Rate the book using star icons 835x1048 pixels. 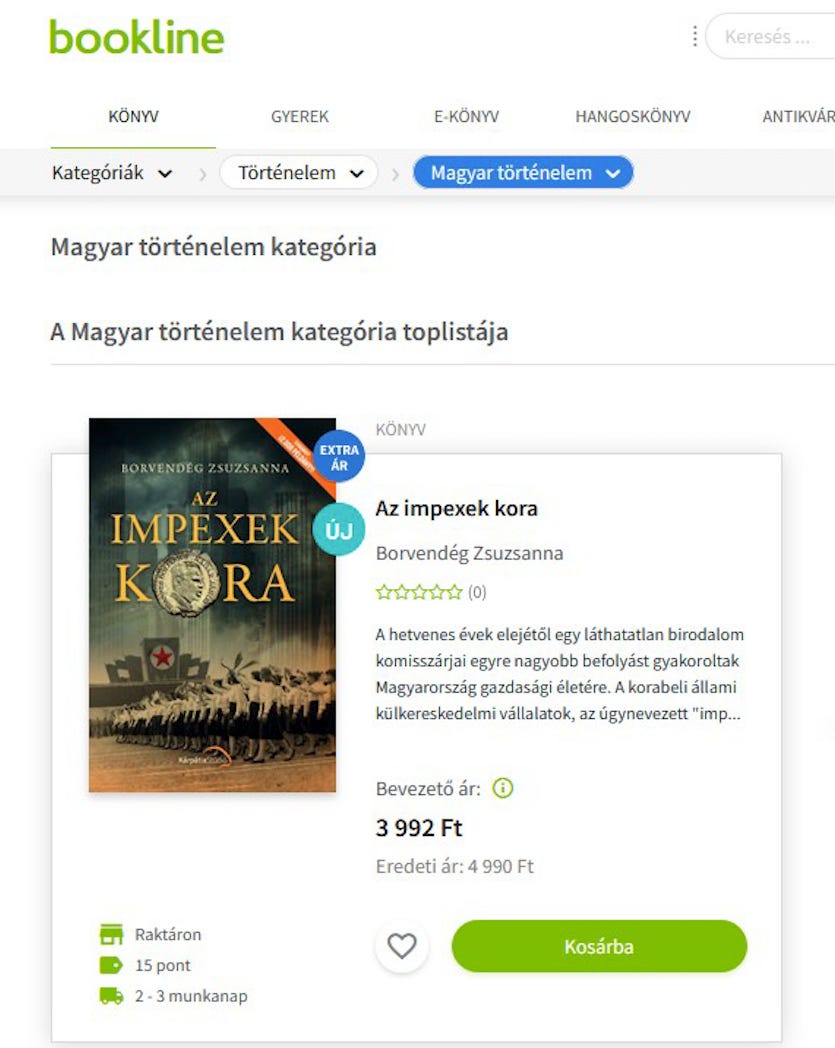[x=419, y=592]
